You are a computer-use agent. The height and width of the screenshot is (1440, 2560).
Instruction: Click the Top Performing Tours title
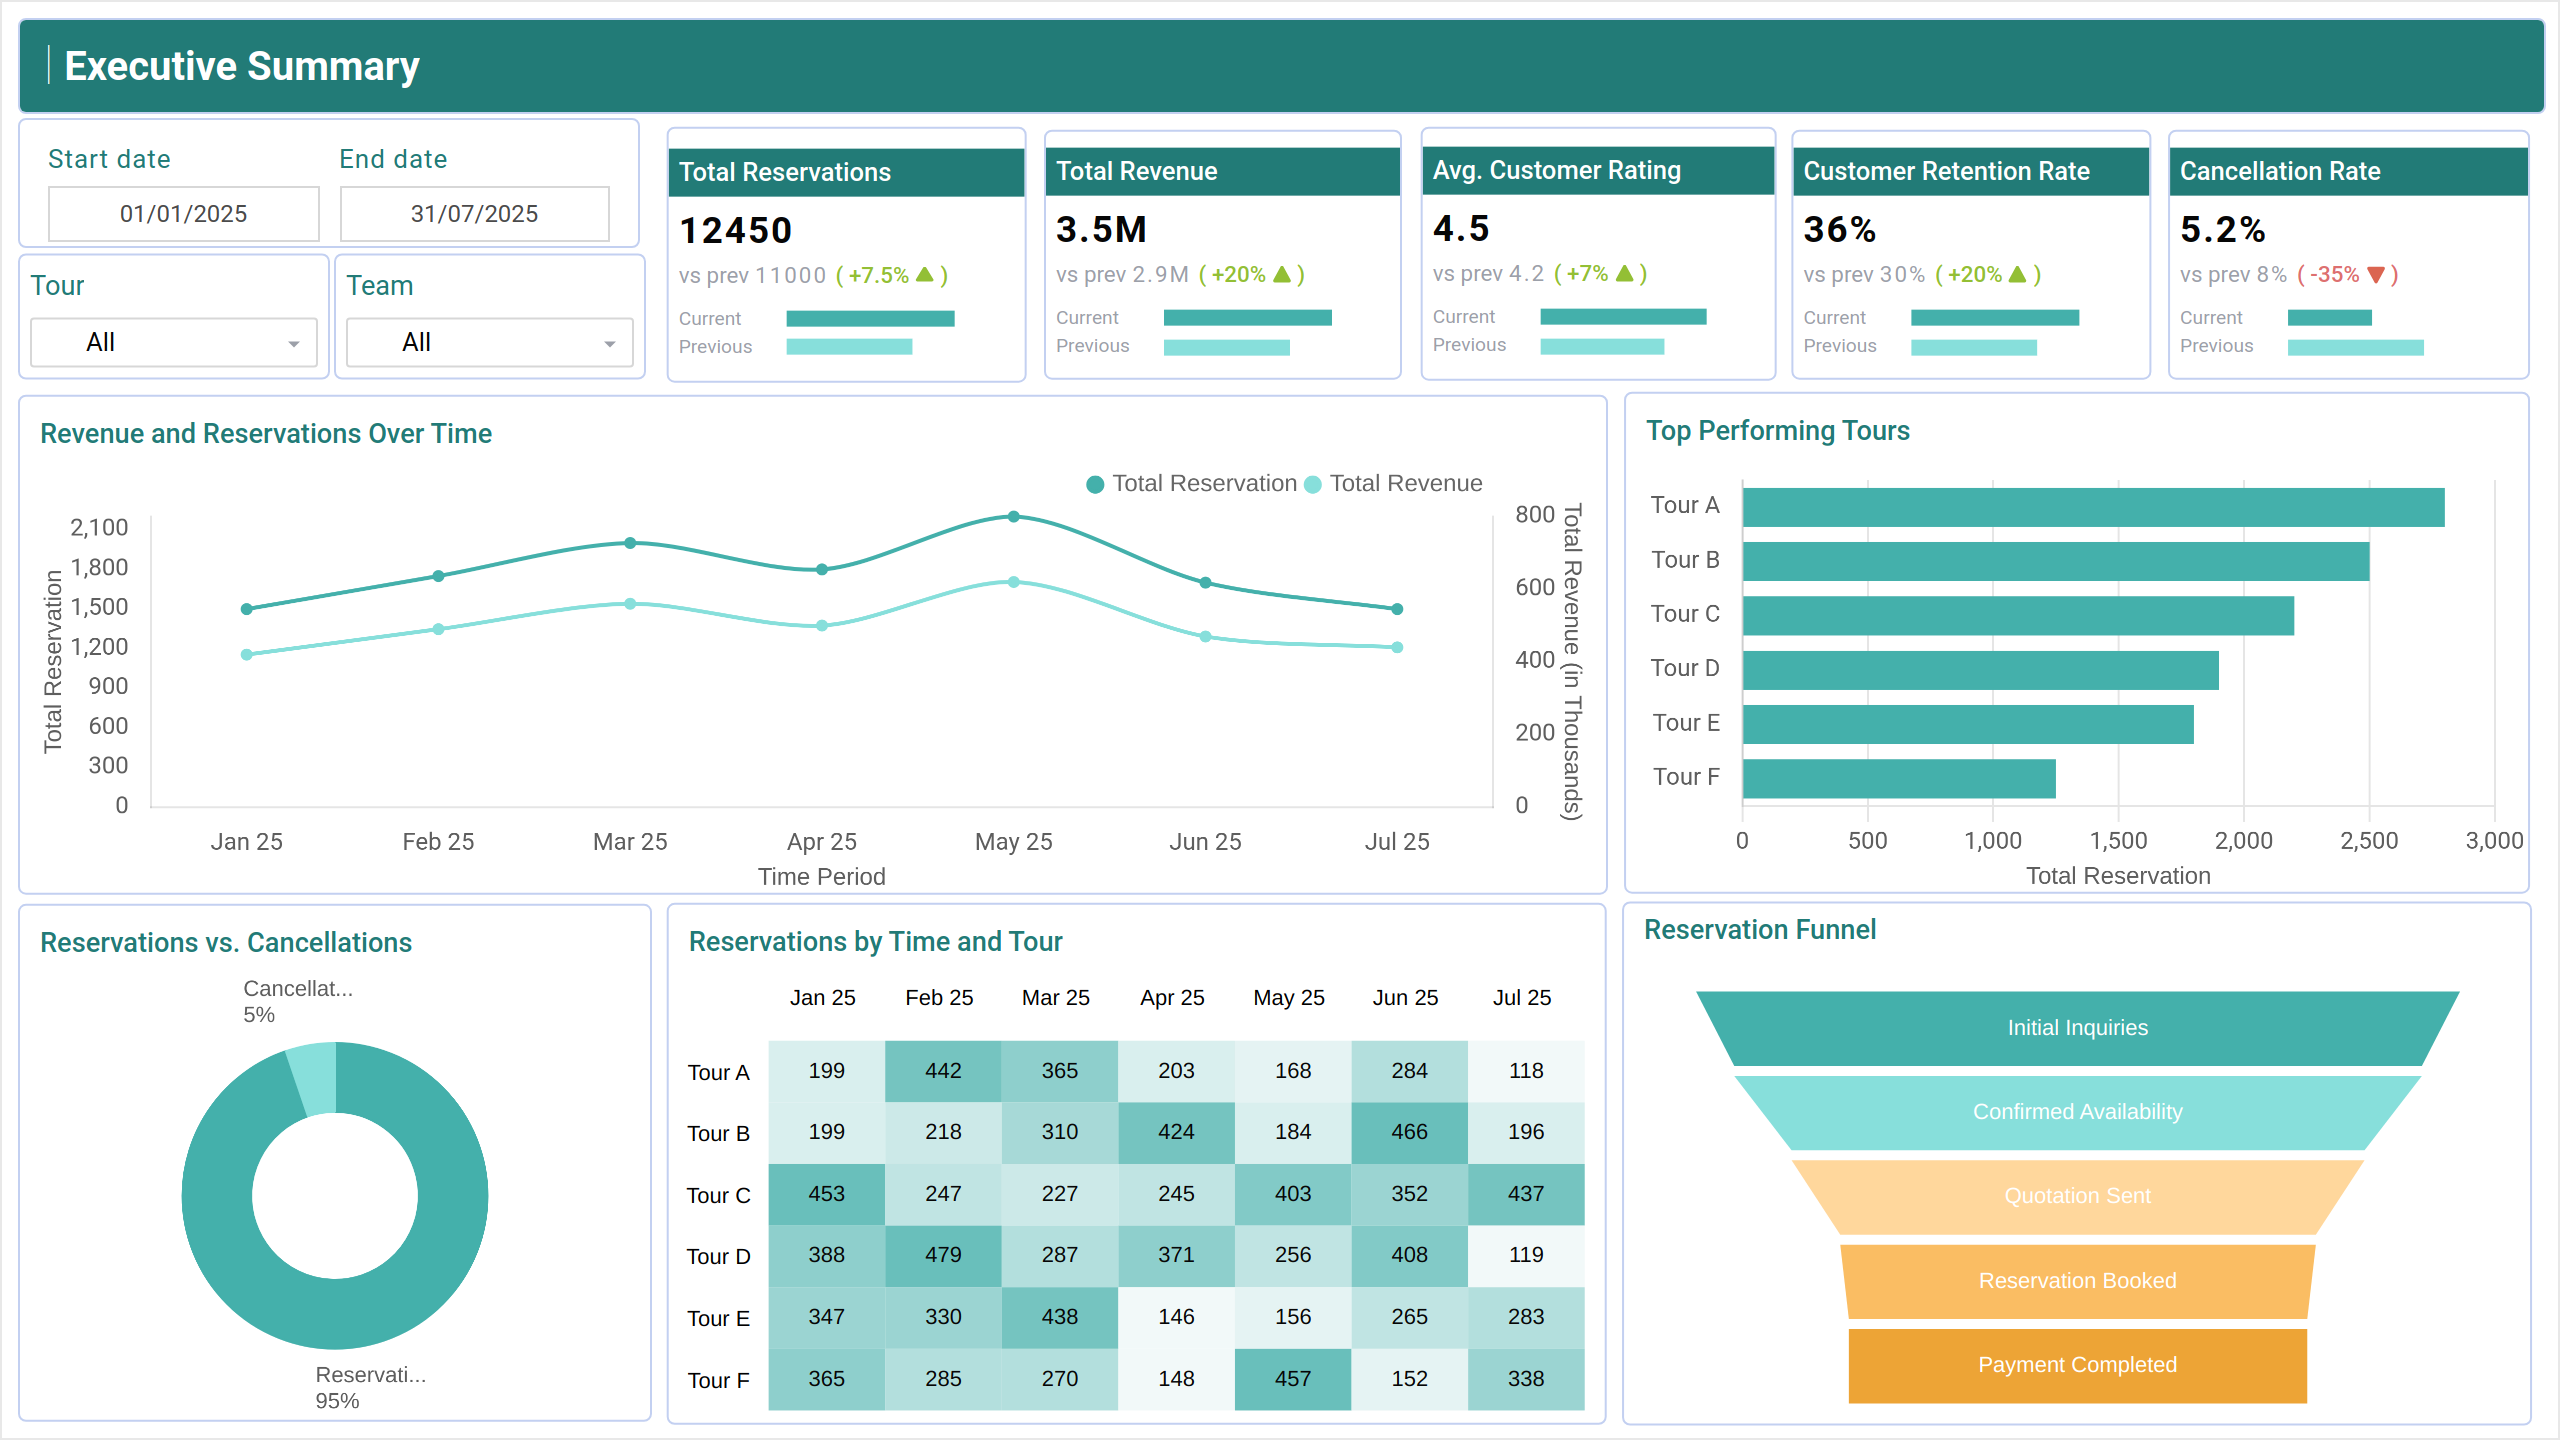[x=1778, y=431]
